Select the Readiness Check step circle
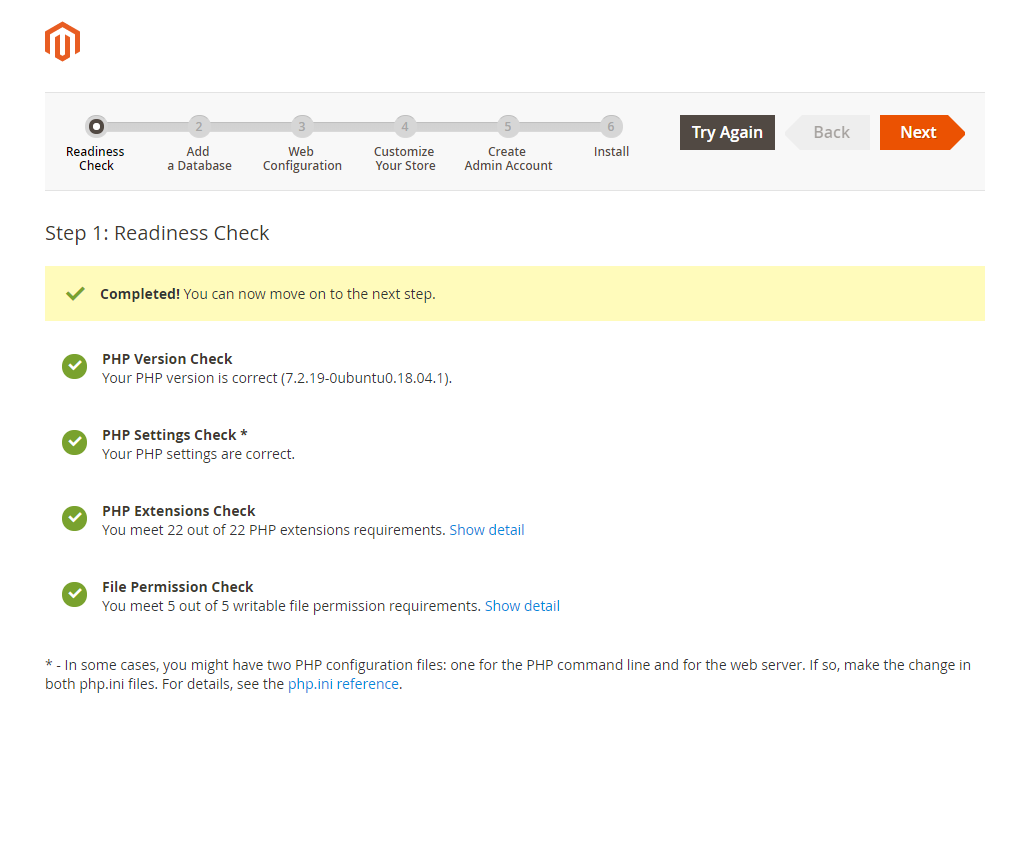Image resolution: width=1020 pixels, height=851 pixels. pos(96,127)
